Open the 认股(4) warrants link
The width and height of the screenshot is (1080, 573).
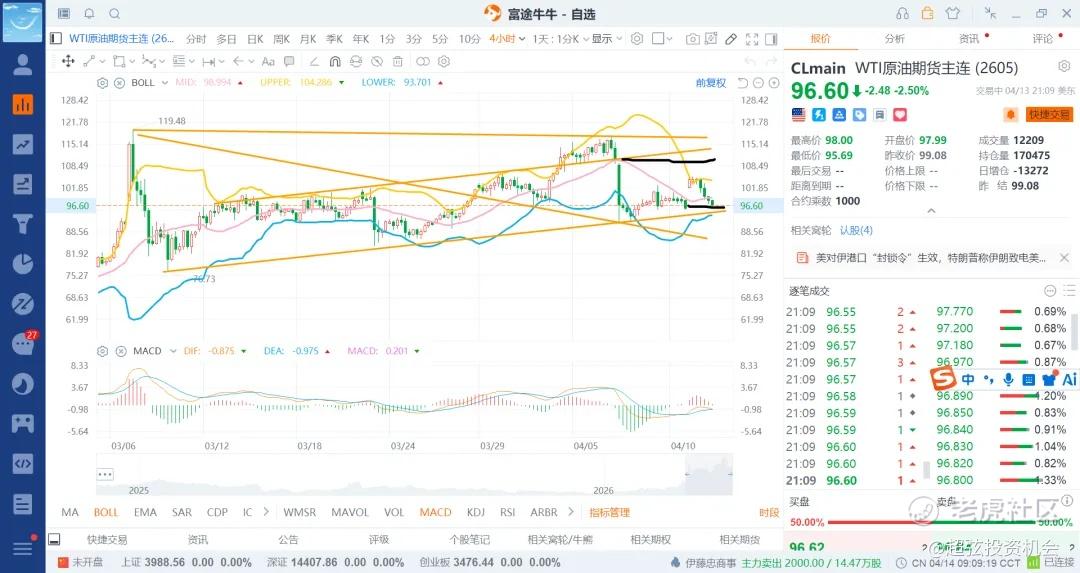tap(856, 230)
